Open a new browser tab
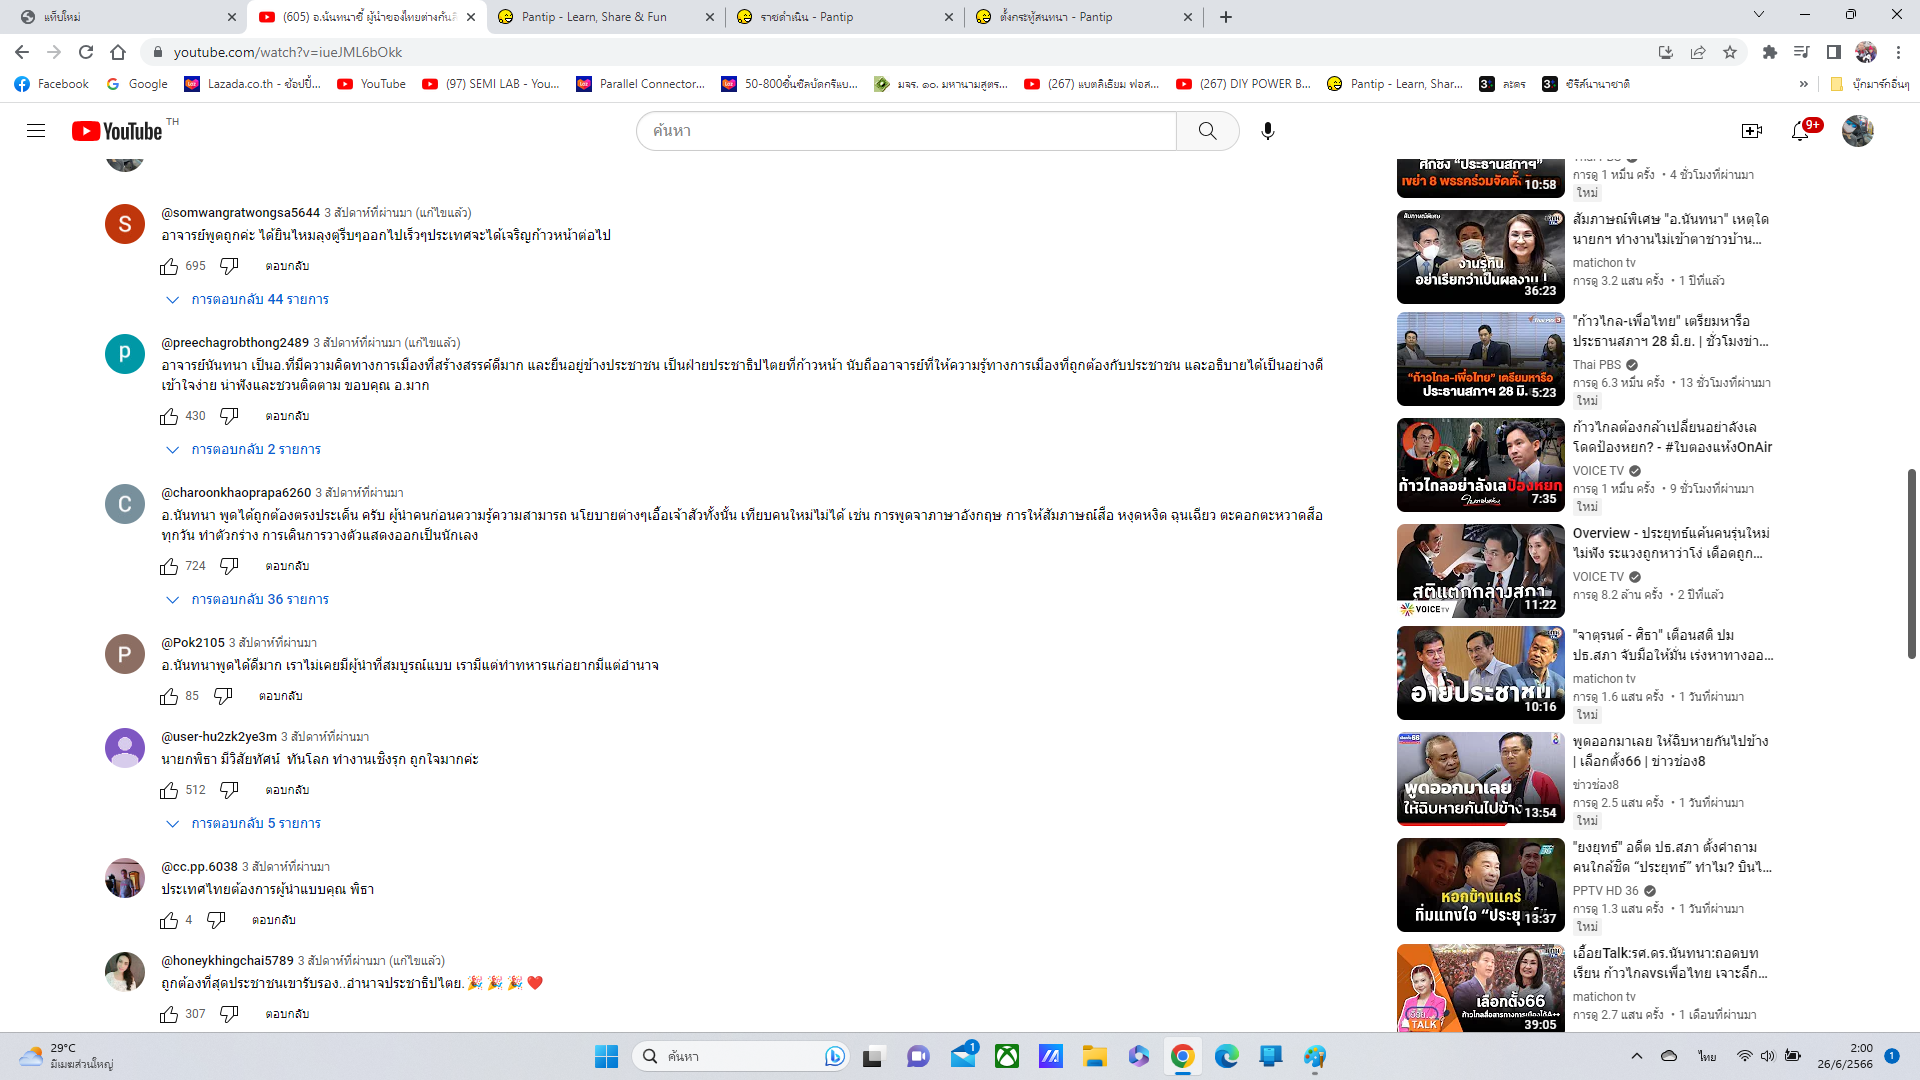This screenshot has width=1920, height=1080. coord(1226,17)
